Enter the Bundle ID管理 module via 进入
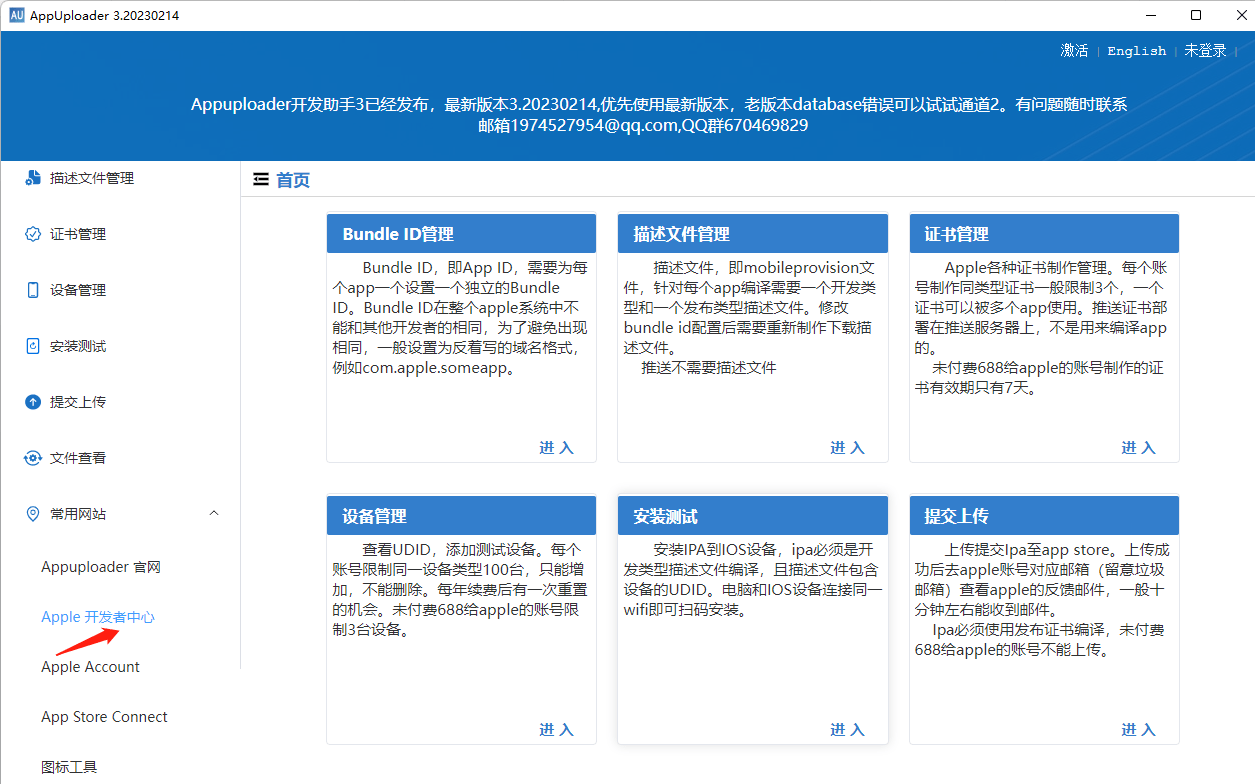 (x=556, y=448)
